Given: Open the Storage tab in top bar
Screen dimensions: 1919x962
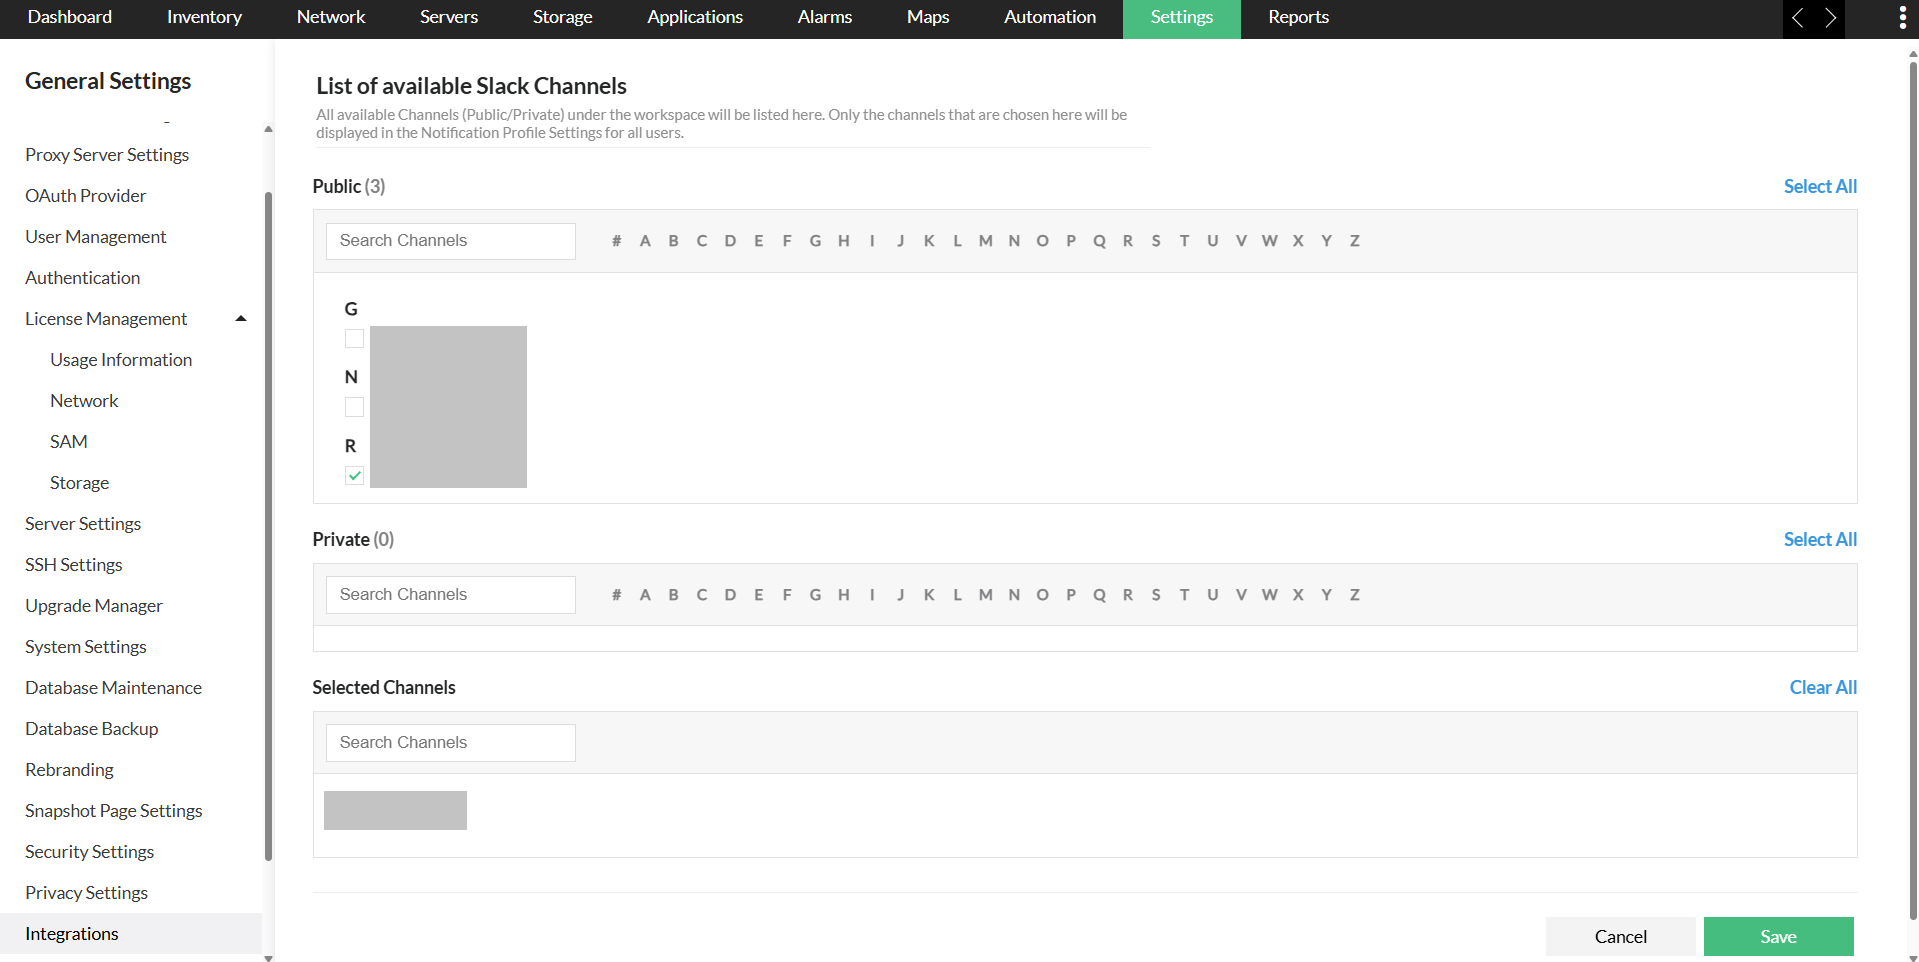Looking at the screenshot, I should 563,17.
